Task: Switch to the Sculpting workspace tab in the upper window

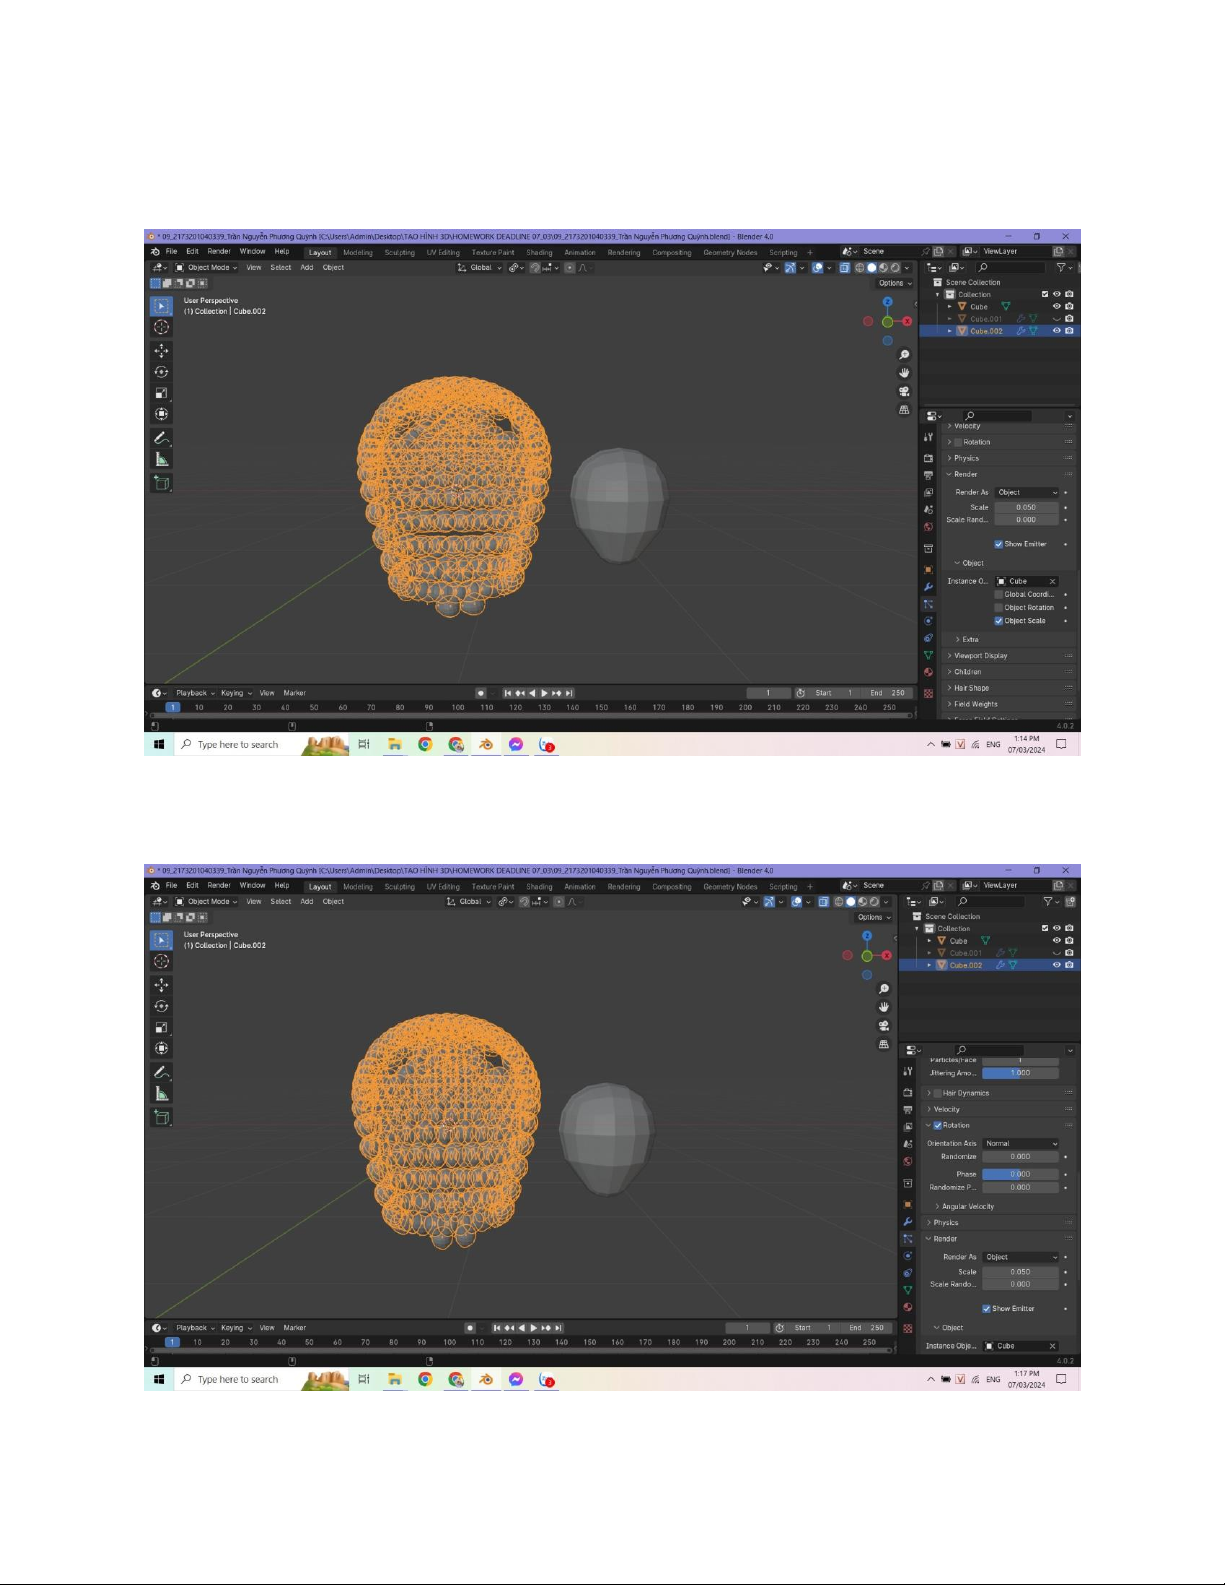Action: click(399, 253)
